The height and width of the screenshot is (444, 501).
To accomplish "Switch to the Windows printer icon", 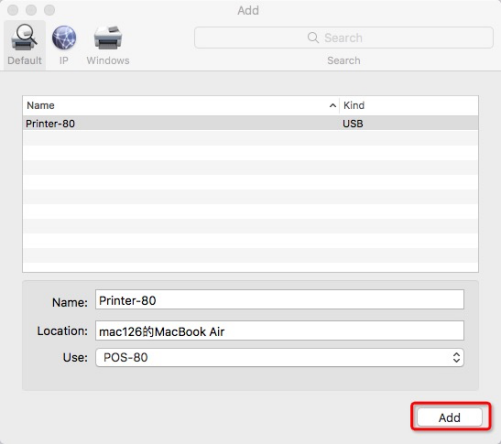I will point(108,38).
